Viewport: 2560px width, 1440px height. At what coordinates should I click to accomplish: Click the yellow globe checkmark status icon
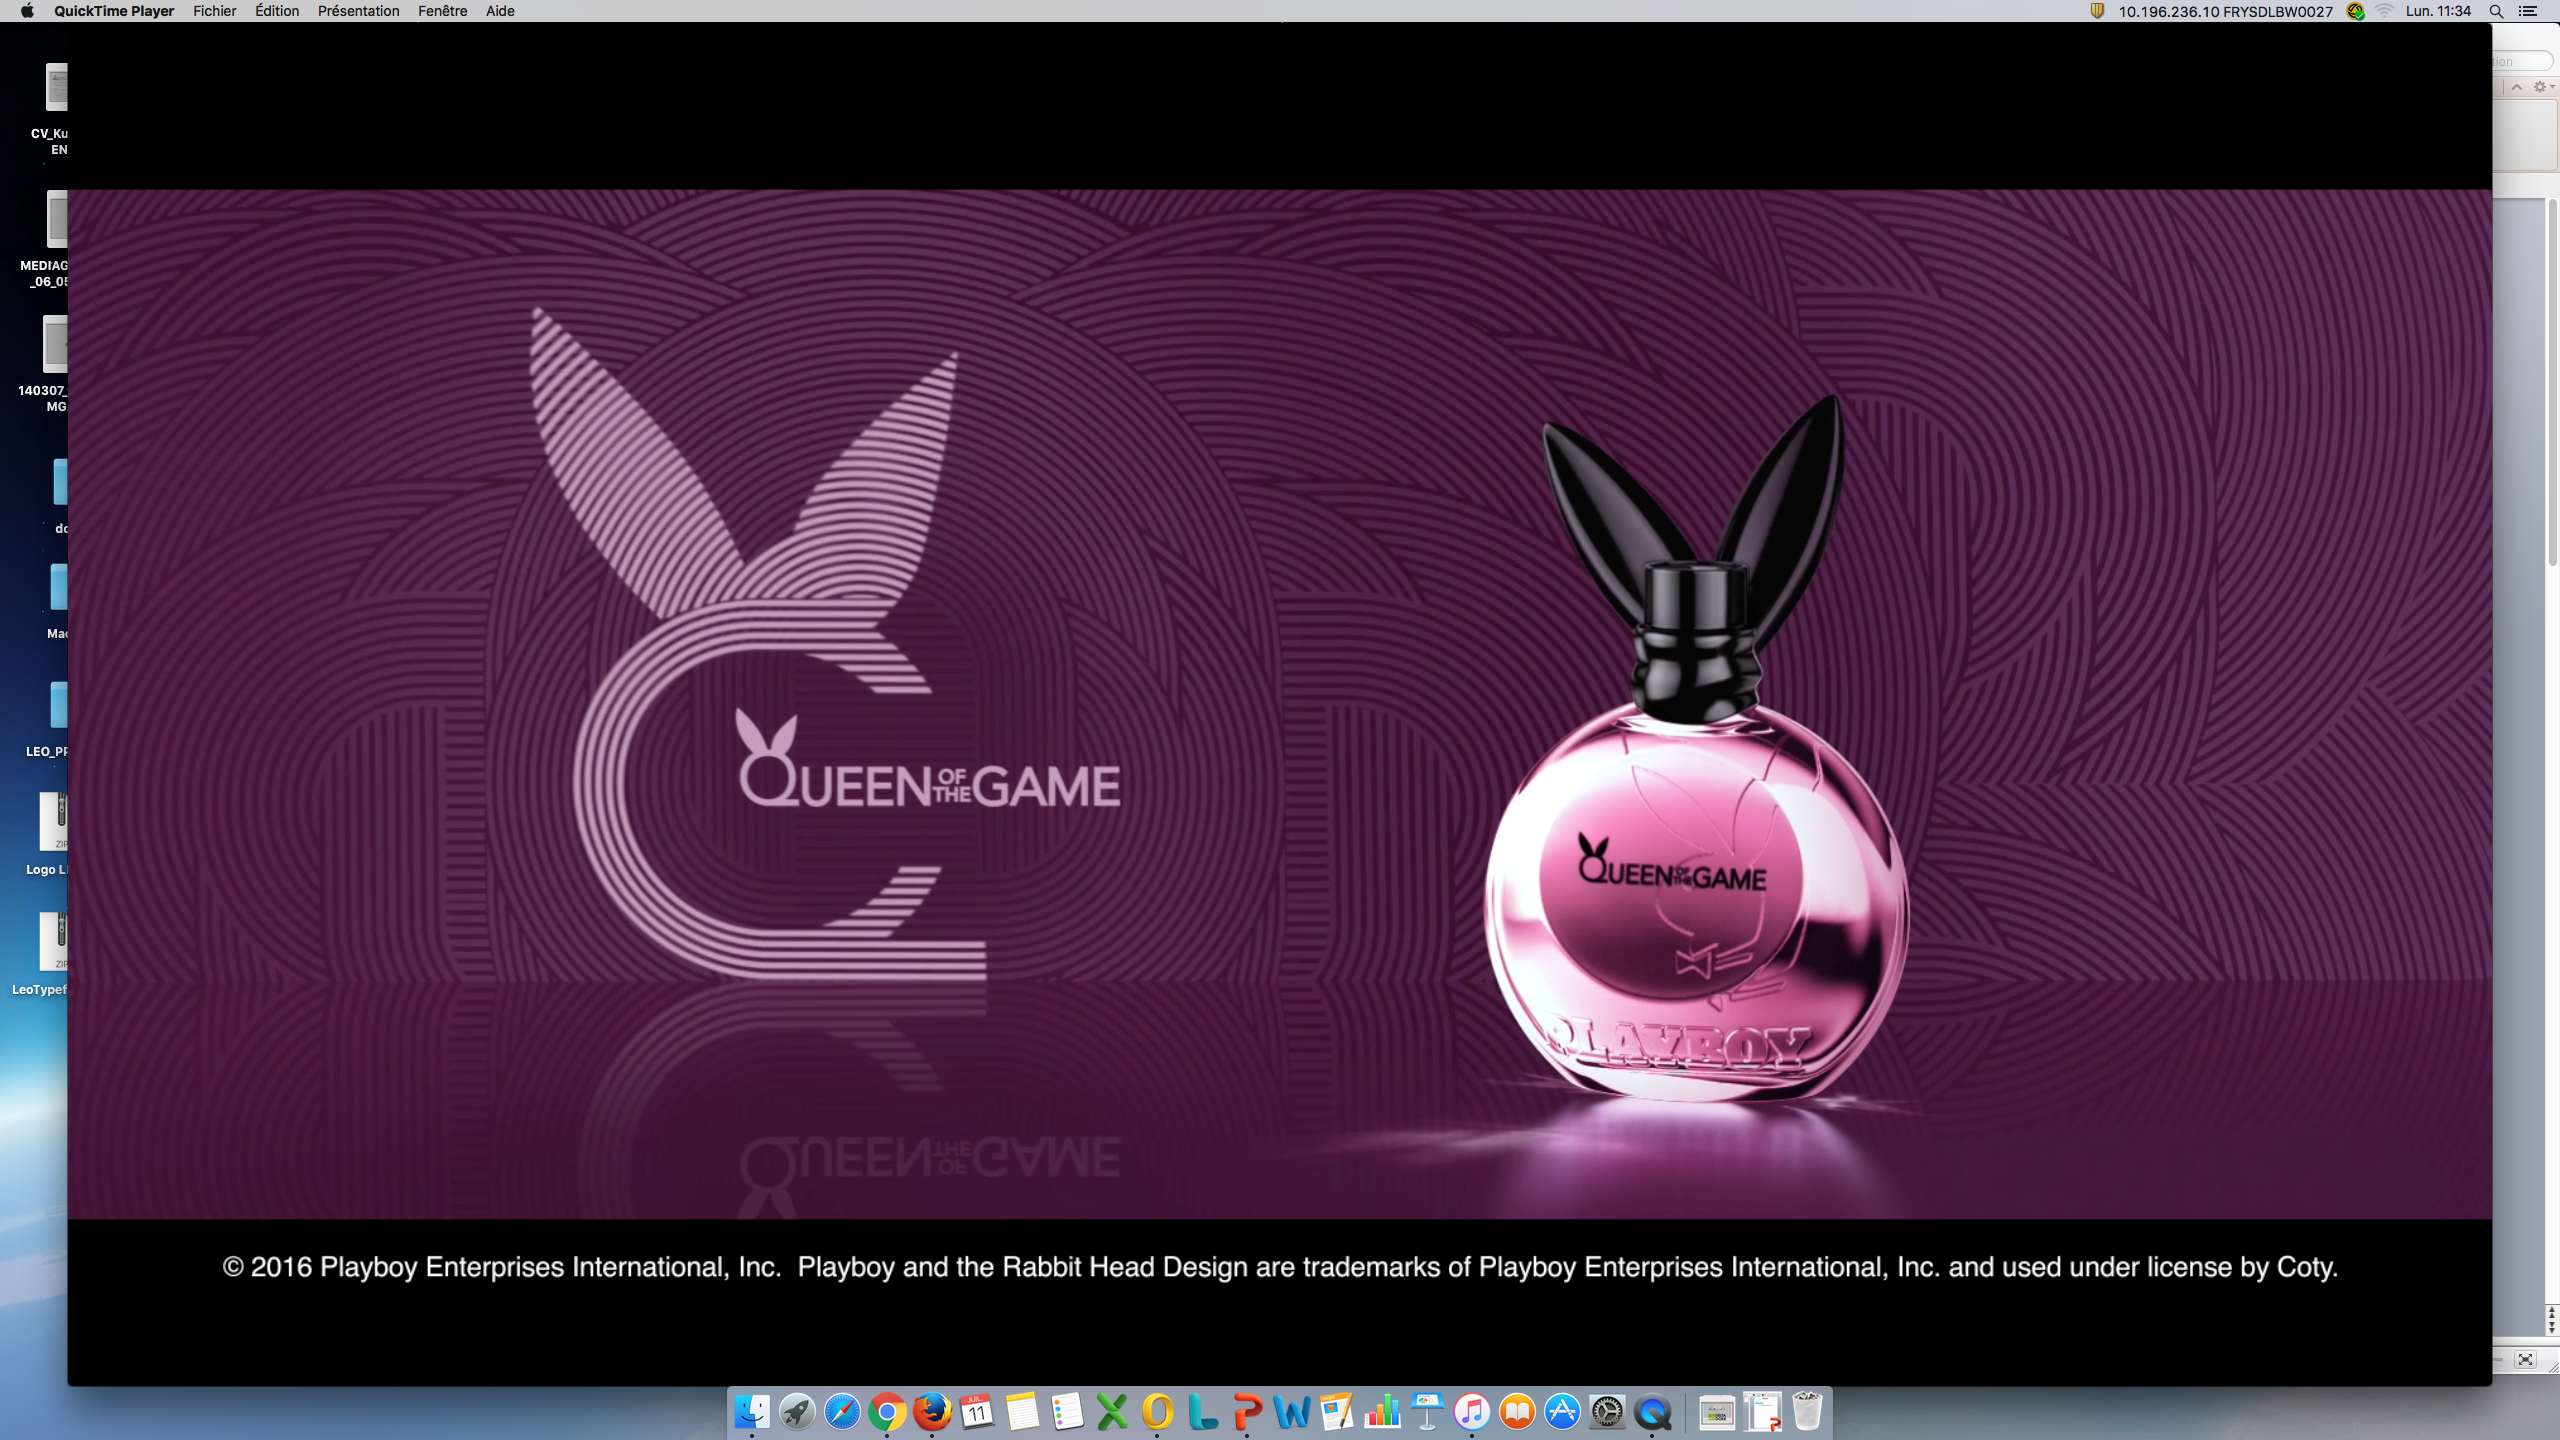point(2355,11)
